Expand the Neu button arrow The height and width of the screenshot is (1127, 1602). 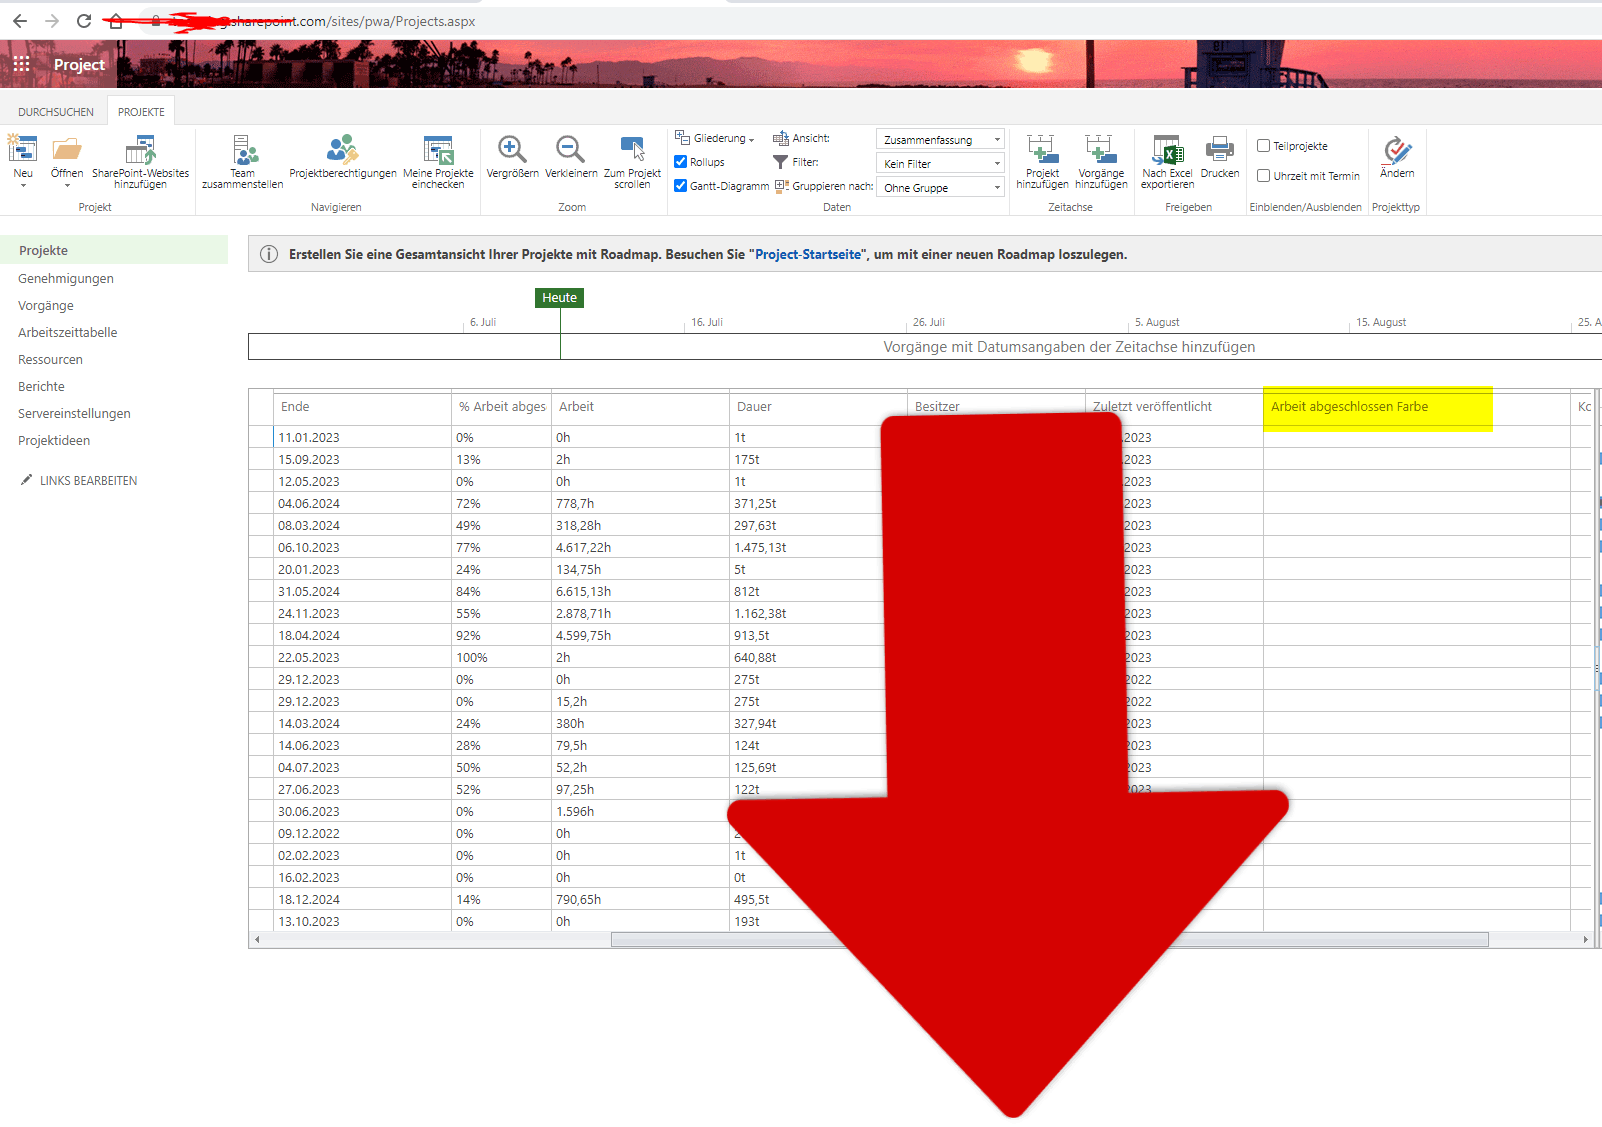23,185
